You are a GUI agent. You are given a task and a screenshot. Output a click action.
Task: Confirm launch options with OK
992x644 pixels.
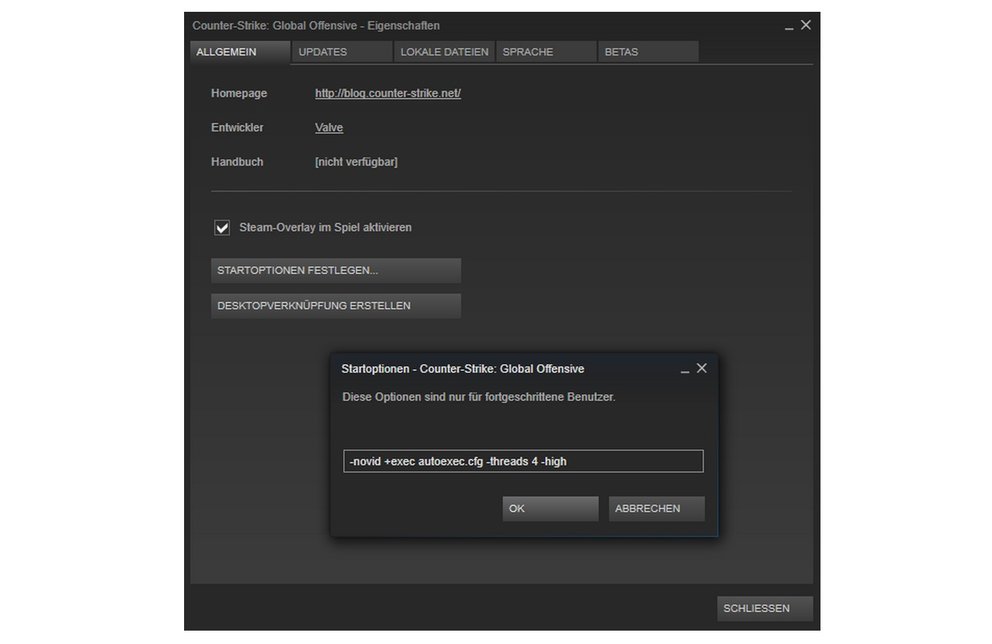549,508
